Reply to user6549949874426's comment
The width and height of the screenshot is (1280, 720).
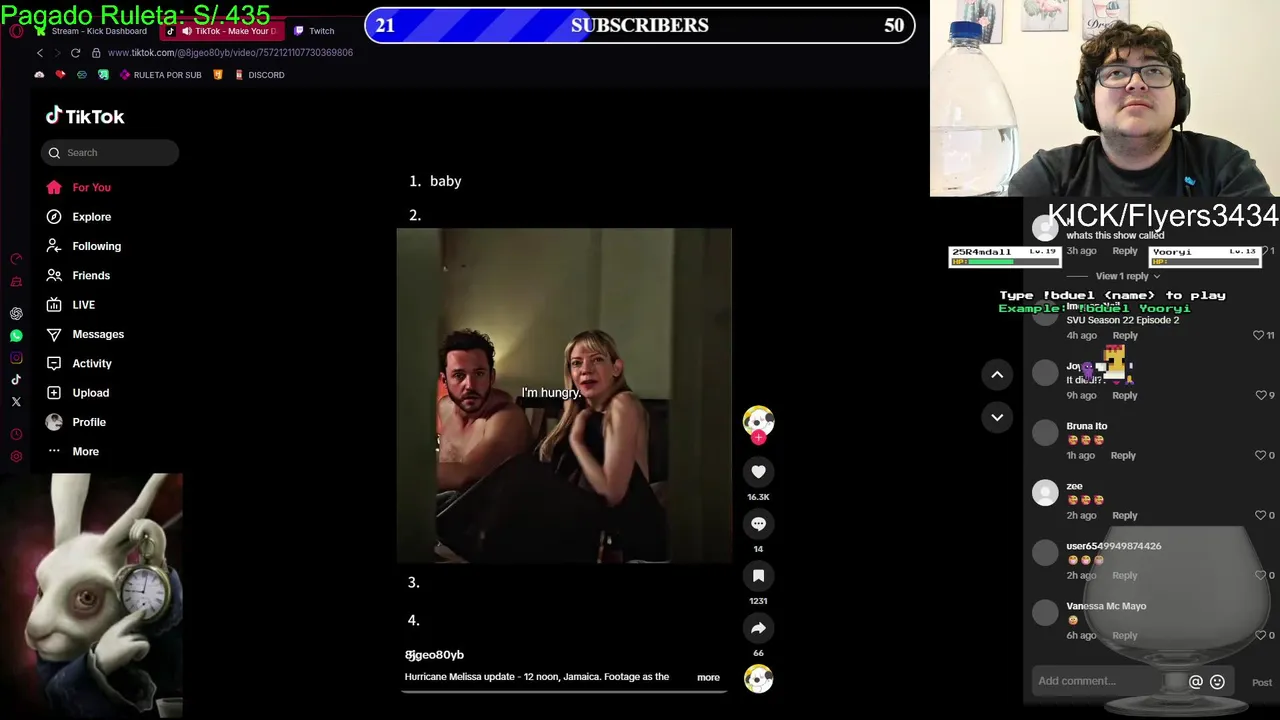point(1125,575)
